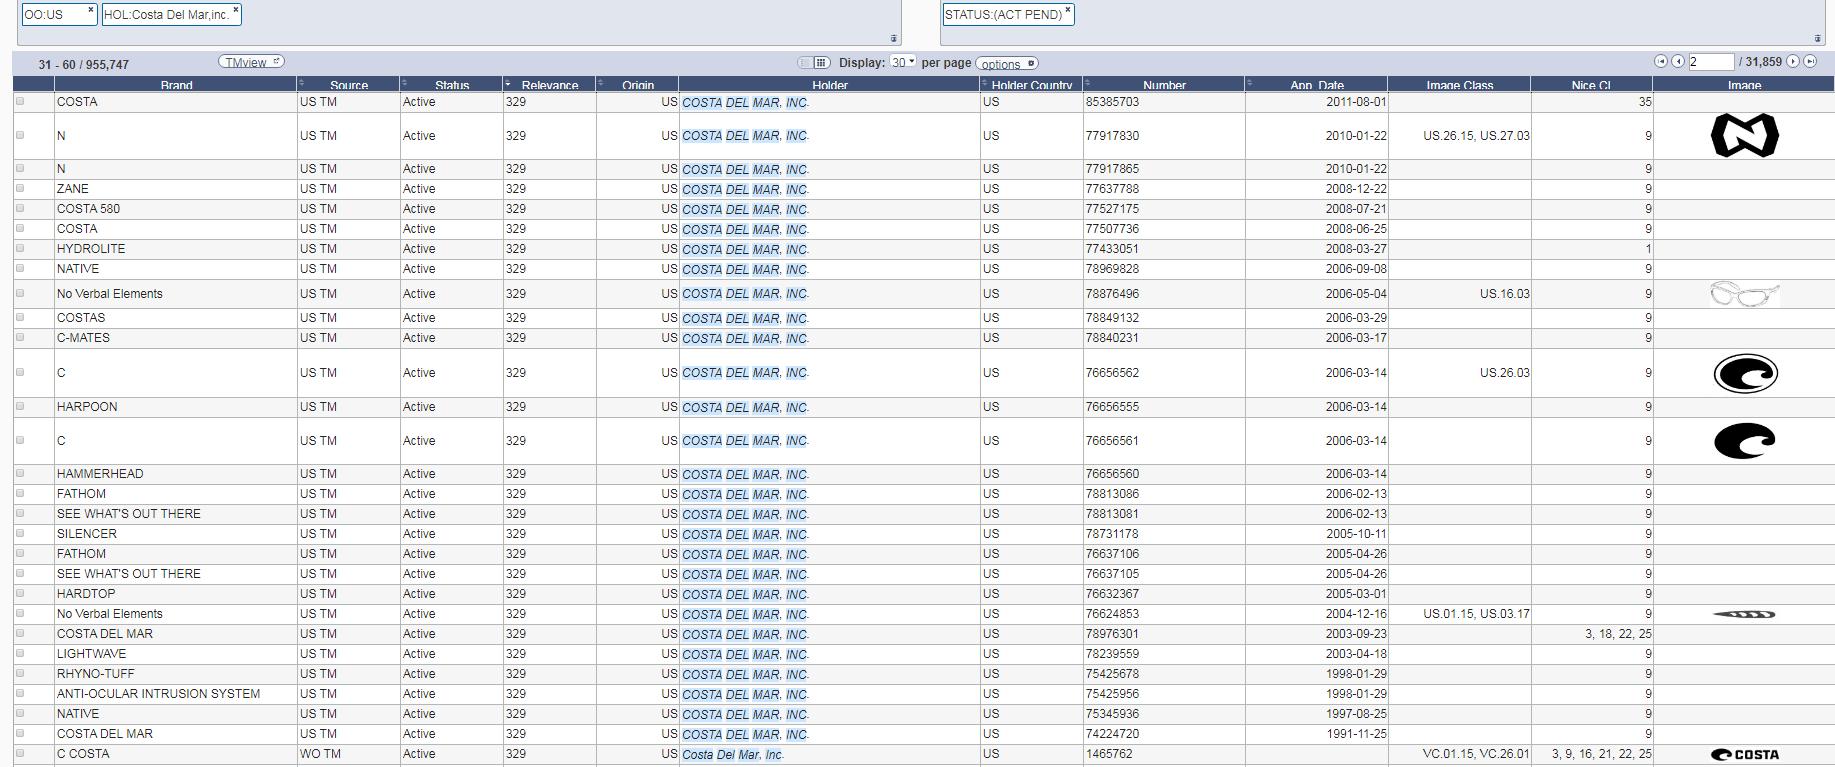The height and width of the screenshot is (767, 1835).
Task: Remove the STATUS:(ACT PEND) filter
Action: pyautogui.click(x=1068, y=10)
